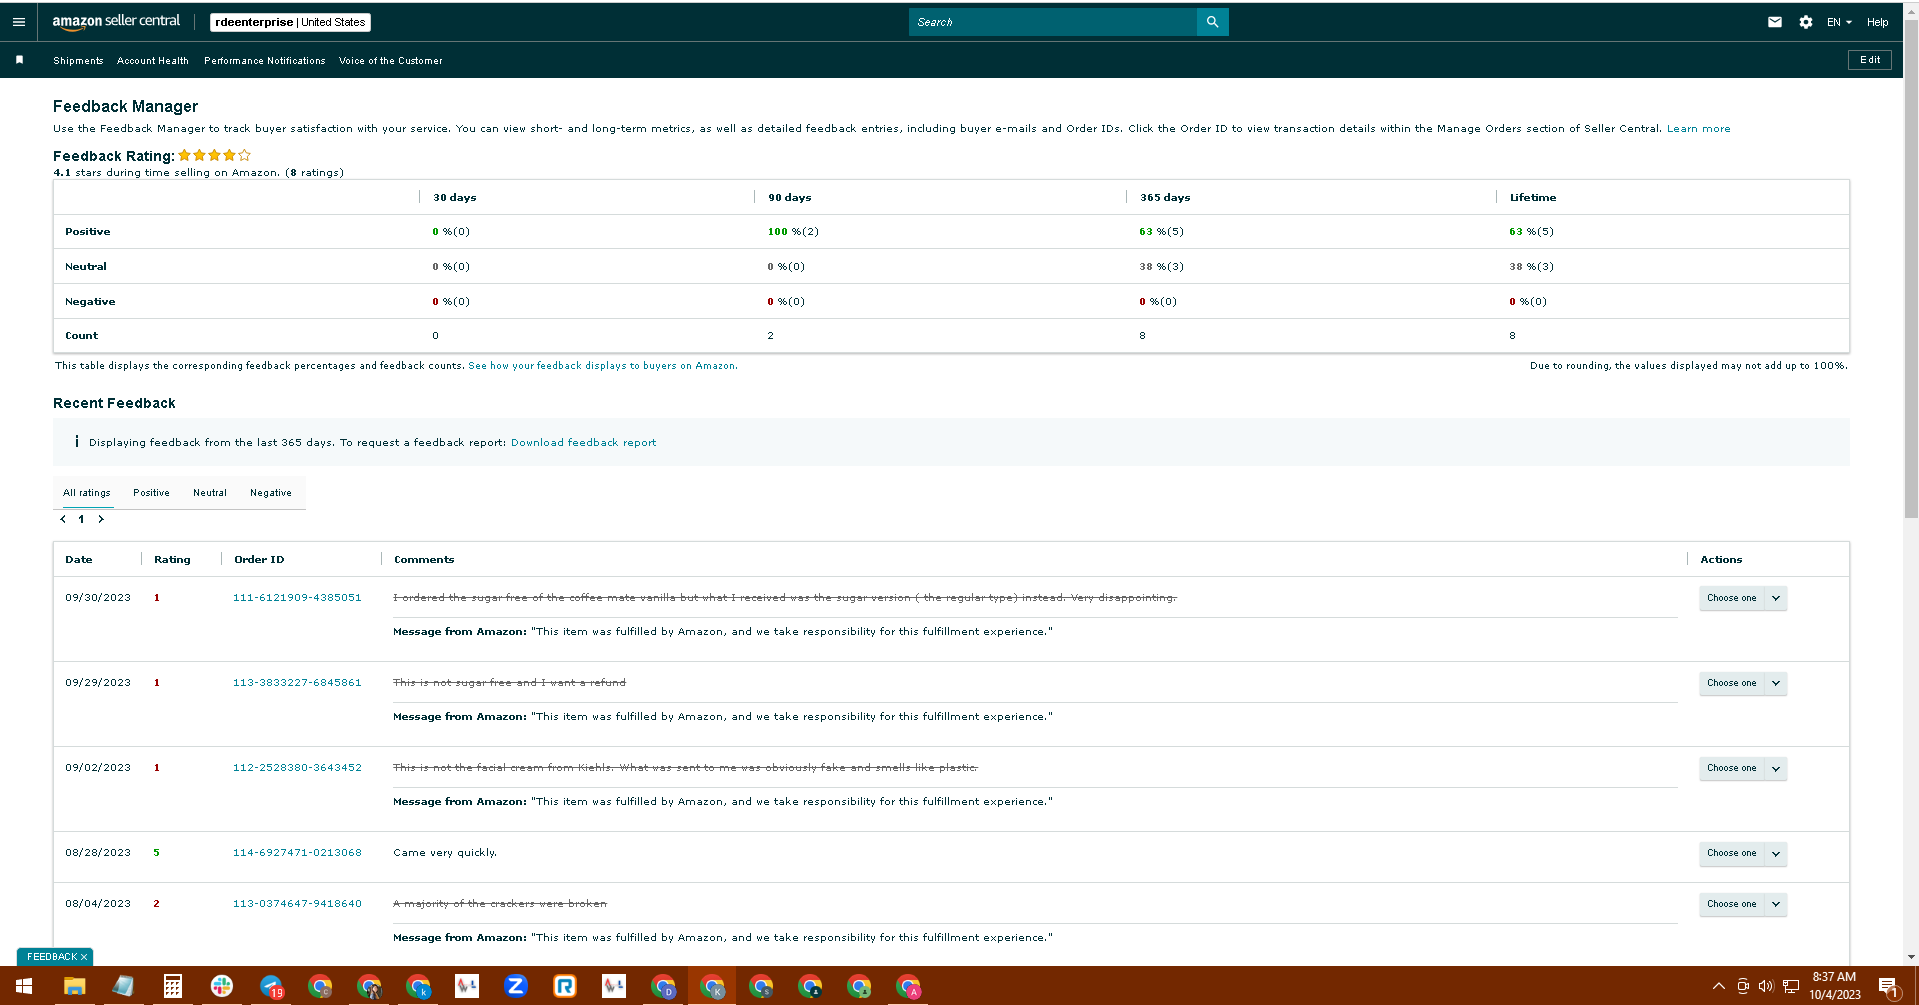Open Choose one dropdown for 09/29/2023 feedback
The width and height of the screenshot is (1919, 1005).
point(1742,683)
